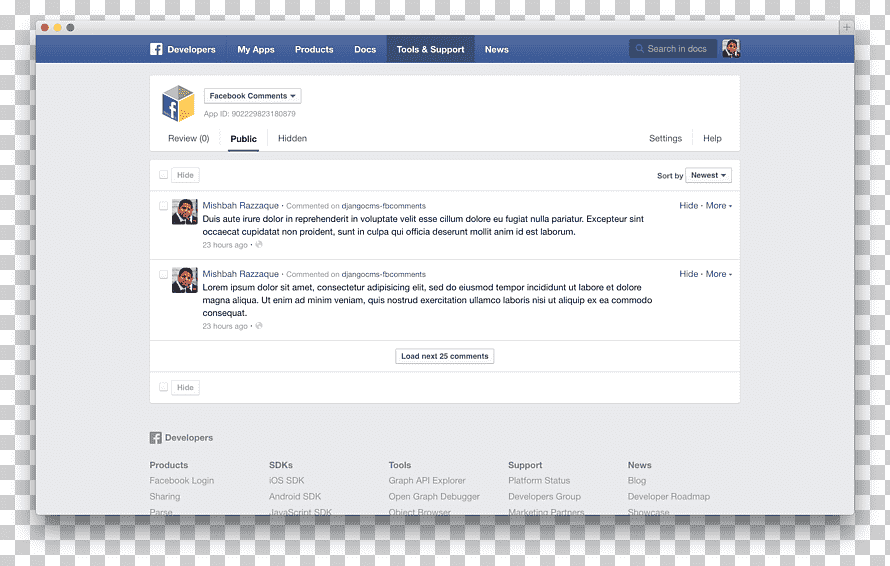
Task: Switch to the Hidden tab
Action: click(x=292, y=139)
